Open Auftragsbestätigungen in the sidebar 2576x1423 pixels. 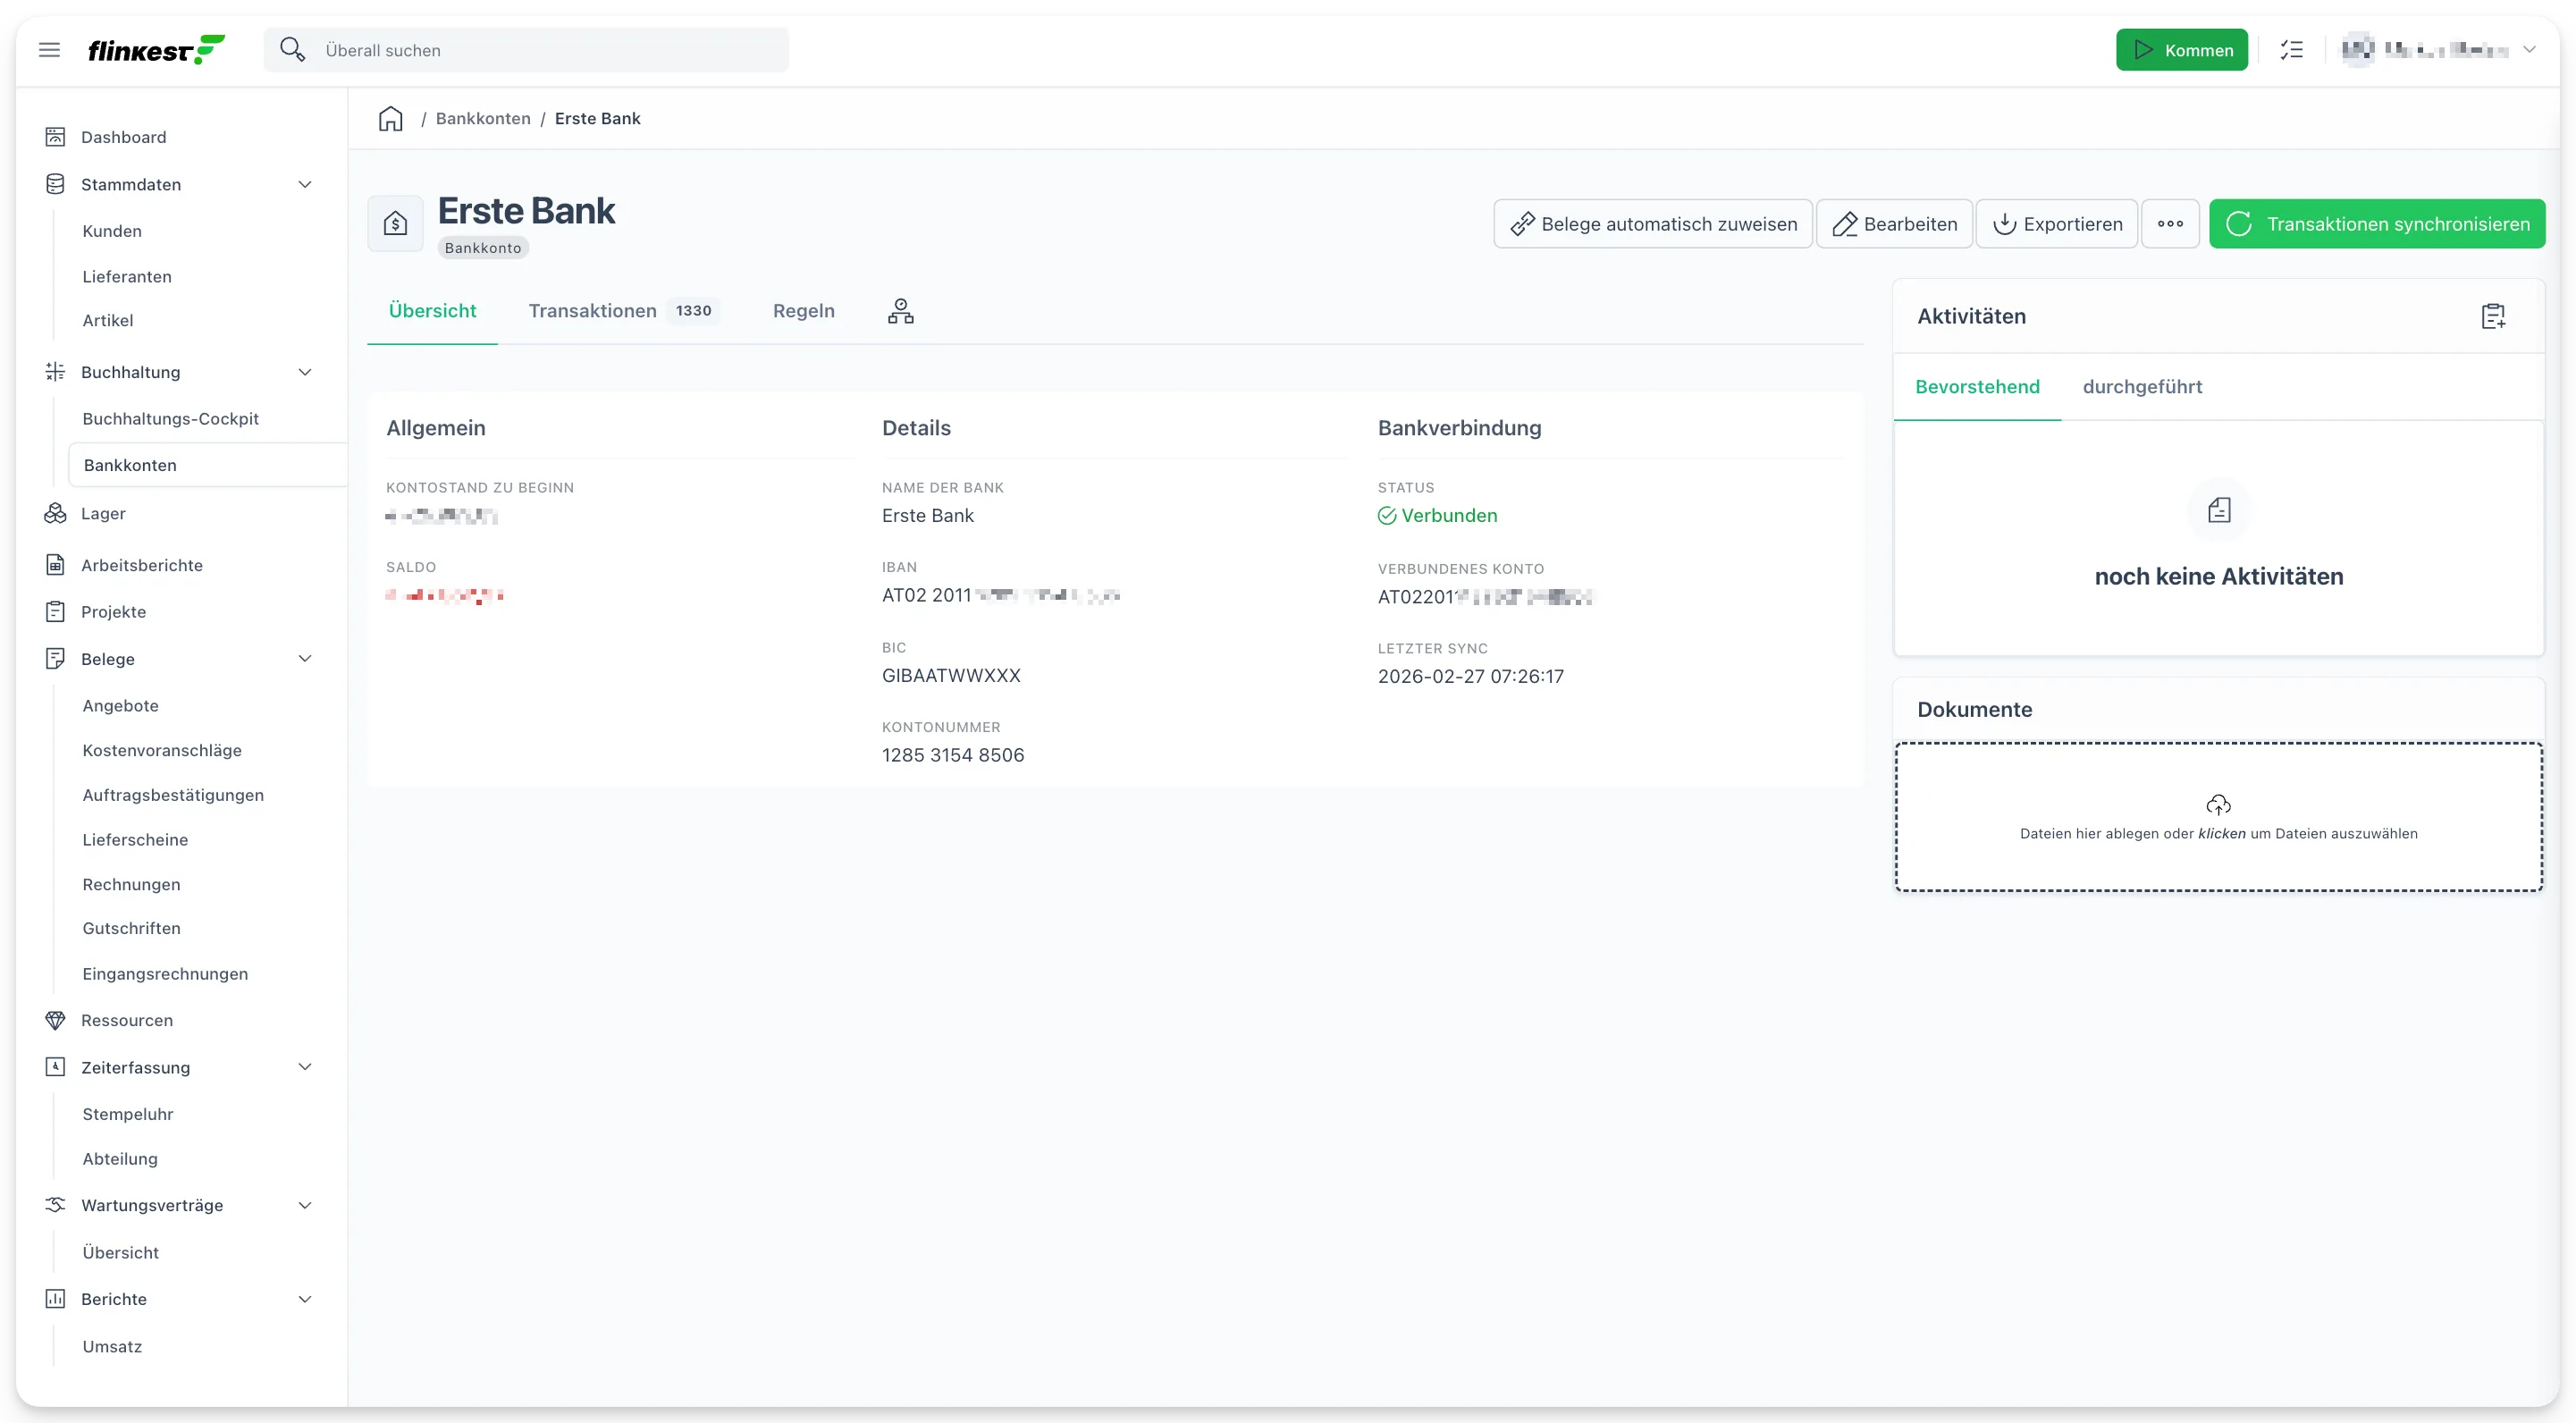[x=173, y=795]
